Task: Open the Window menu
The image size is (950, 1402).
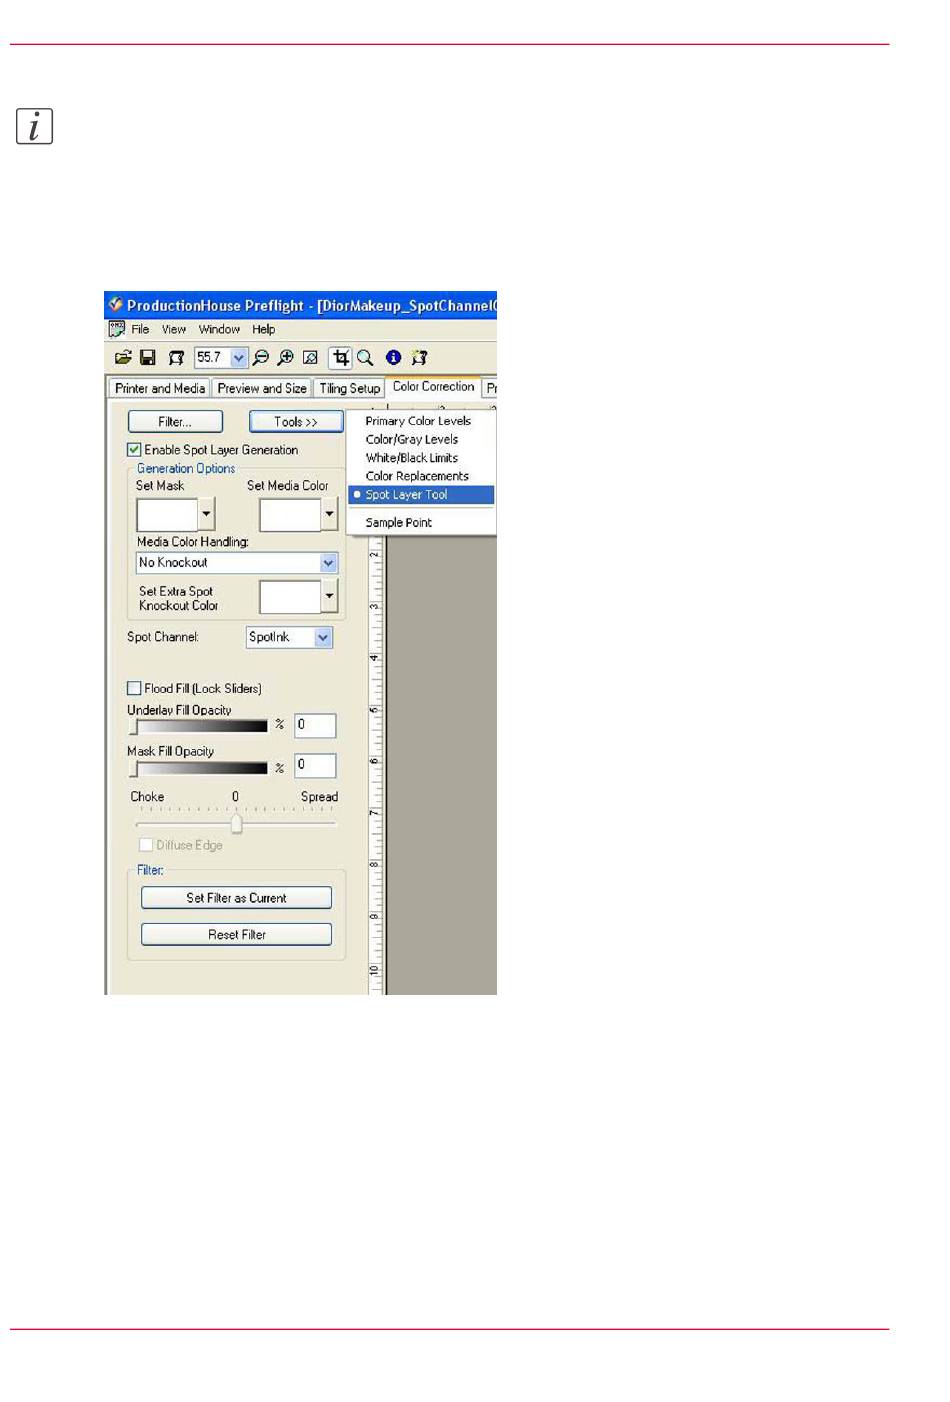Action: point(219,329)
